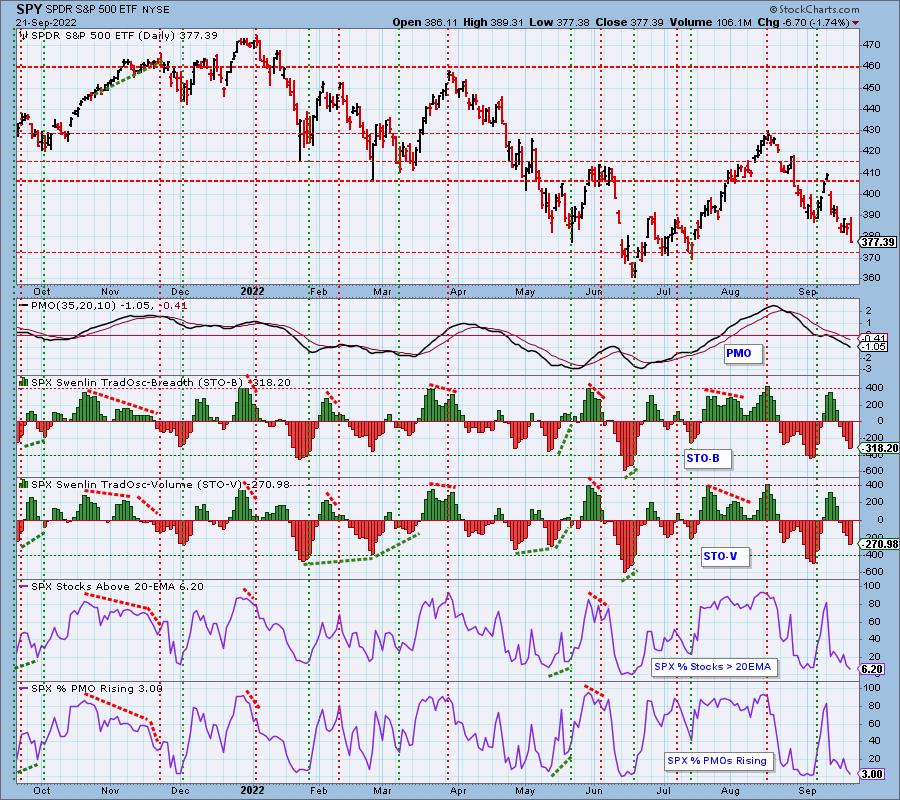This screenshot has height=800, width=900.
Task: Click the Jun label on the bottom axis
Action: click(594, 790)
